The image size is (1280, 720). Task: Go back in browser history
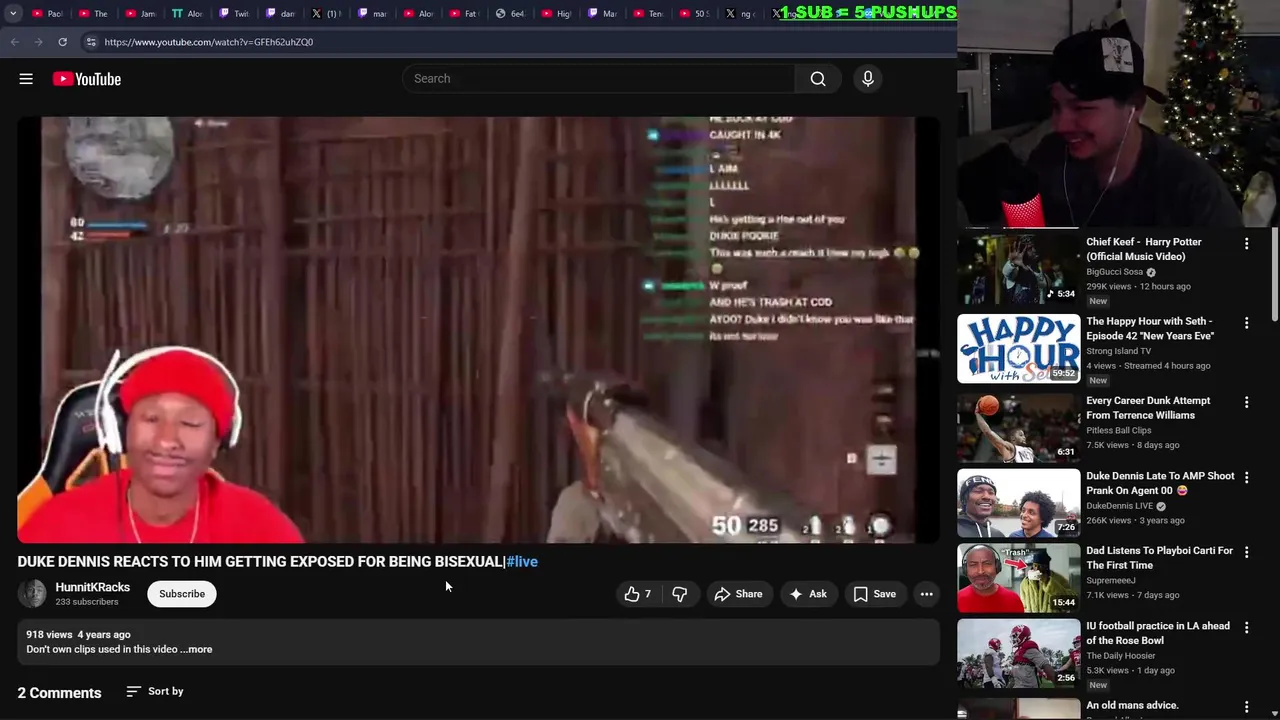(x=14, y=42)
